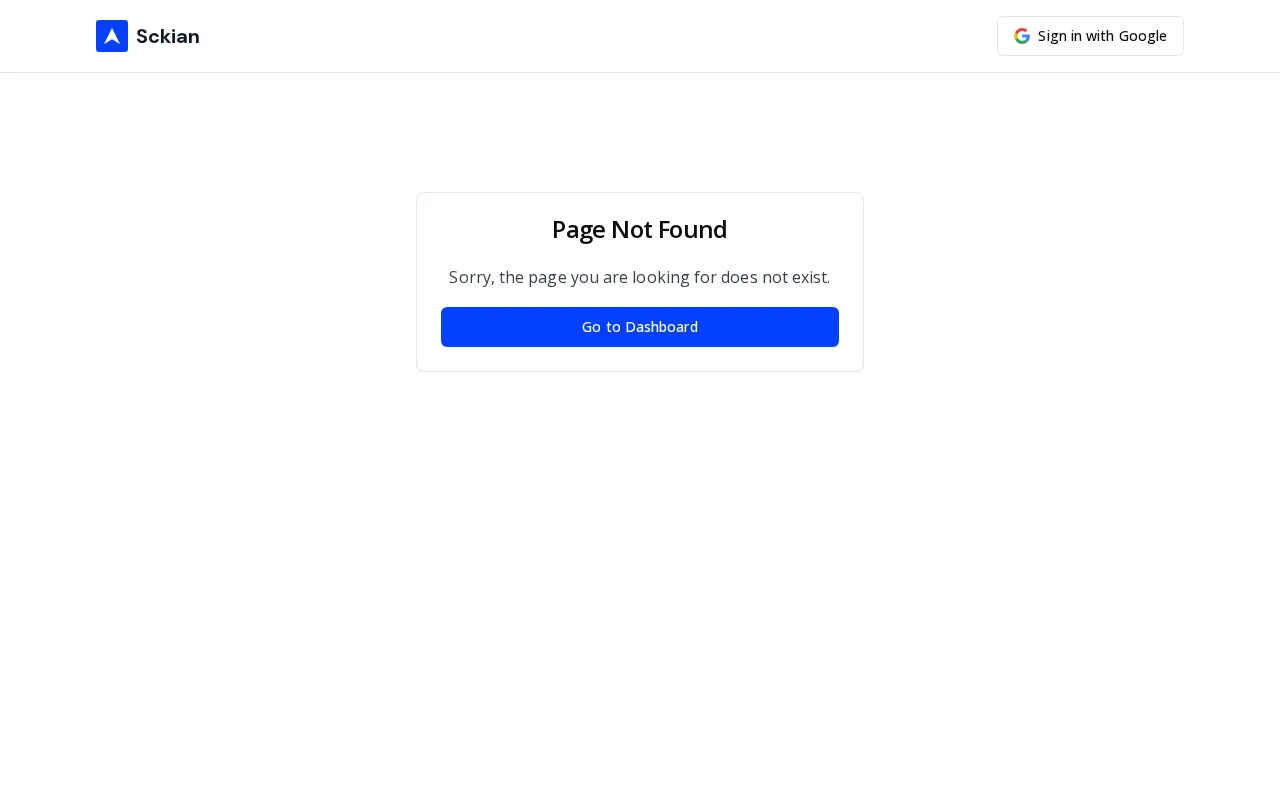This screenshot has height=800, width=1280.
Task: Select the Page Not Found heading
Action: [x=640, y=230]
